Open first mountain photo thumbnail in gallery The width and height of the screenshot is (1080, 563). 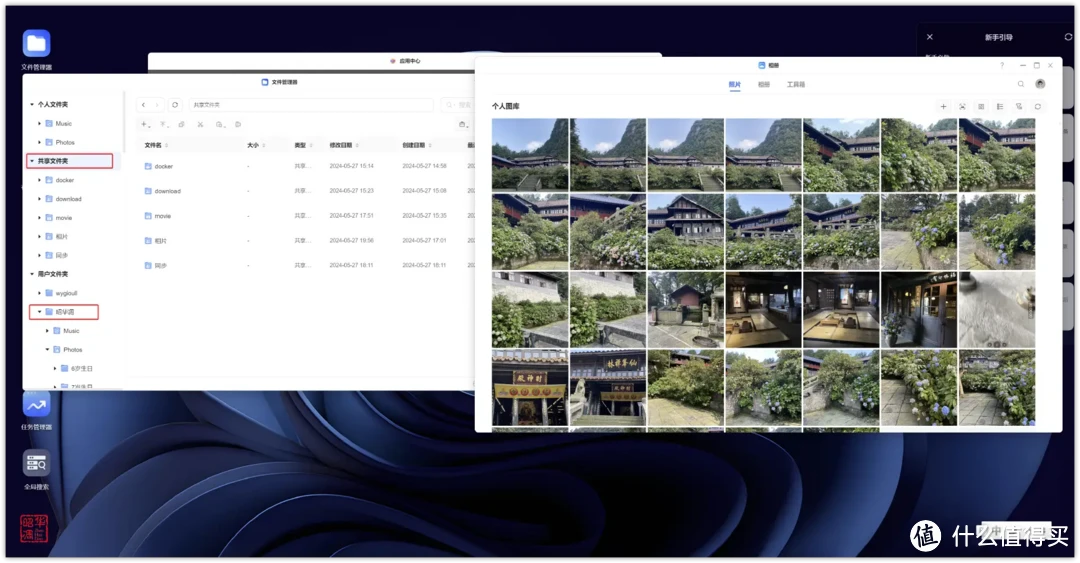[530, 154]
